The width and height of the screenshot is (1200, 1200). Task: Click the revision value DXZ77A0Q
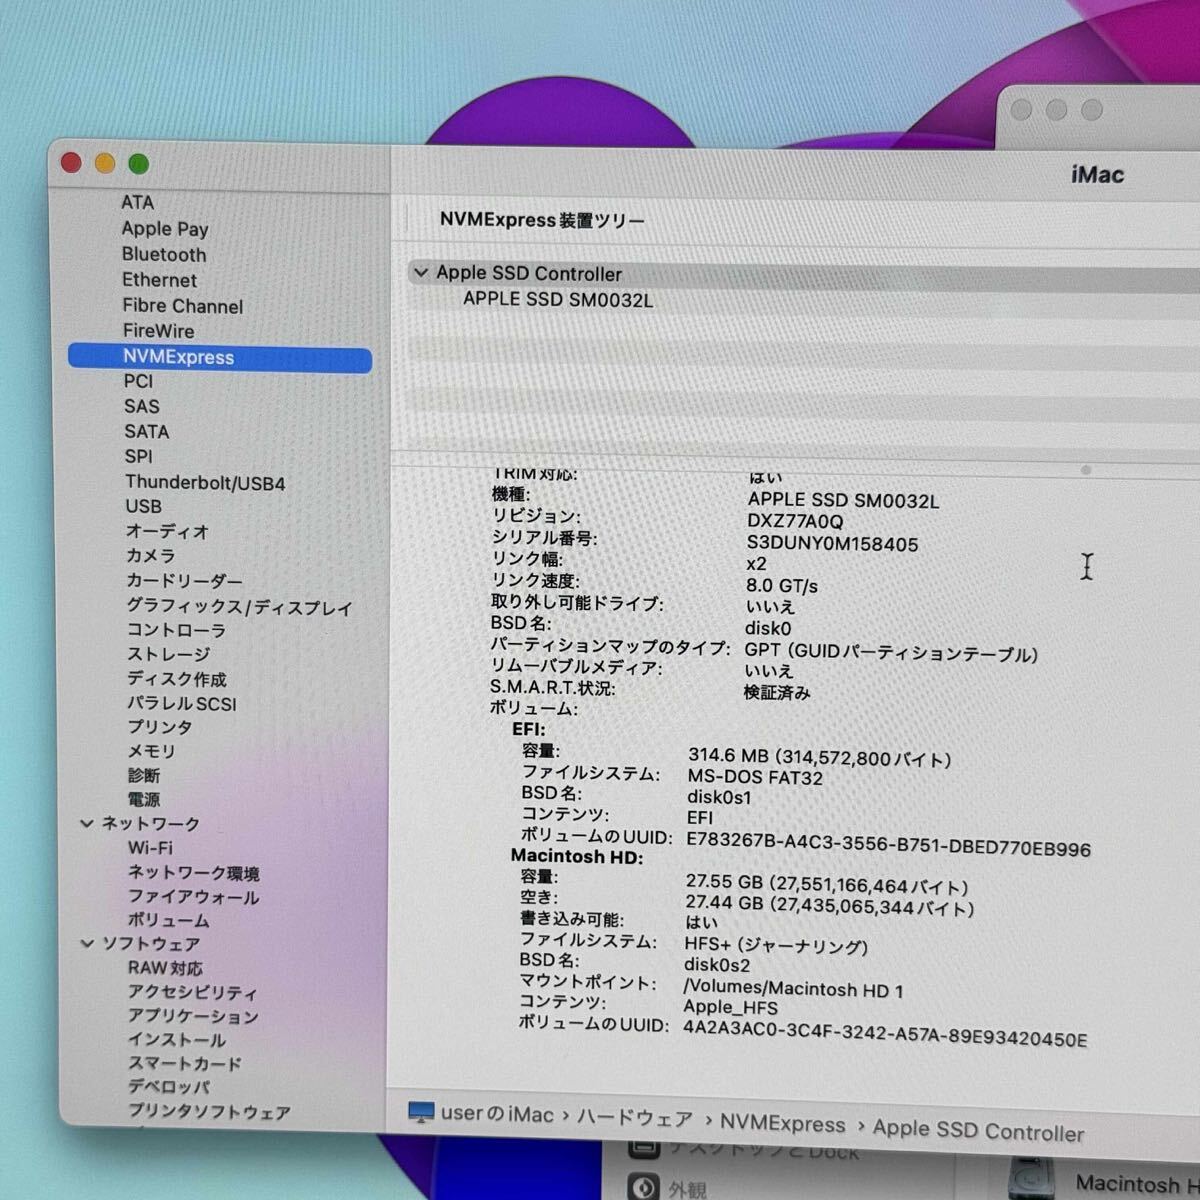pos(795,521)
